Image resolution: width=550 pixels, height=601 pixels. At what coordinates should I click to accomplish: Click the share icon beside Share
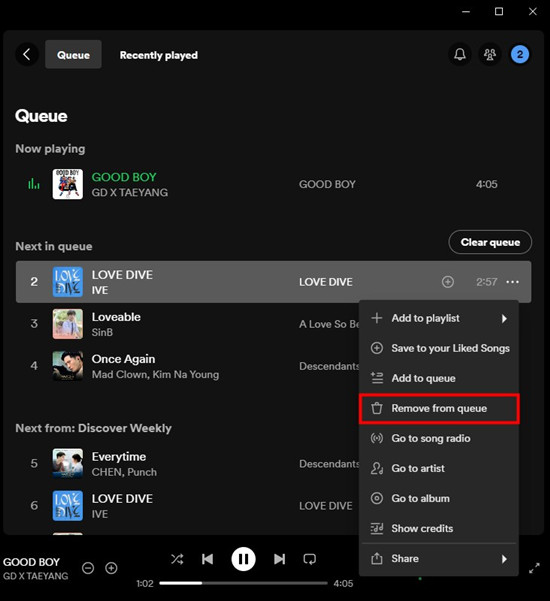click(377, 559)
